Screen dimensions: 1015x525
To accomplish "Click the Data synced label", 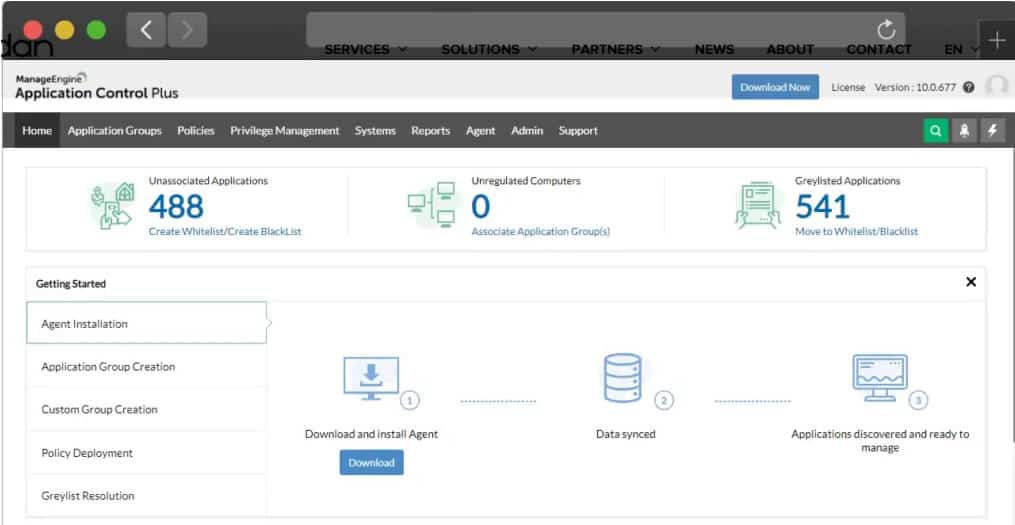I will (x=625, y=434).
